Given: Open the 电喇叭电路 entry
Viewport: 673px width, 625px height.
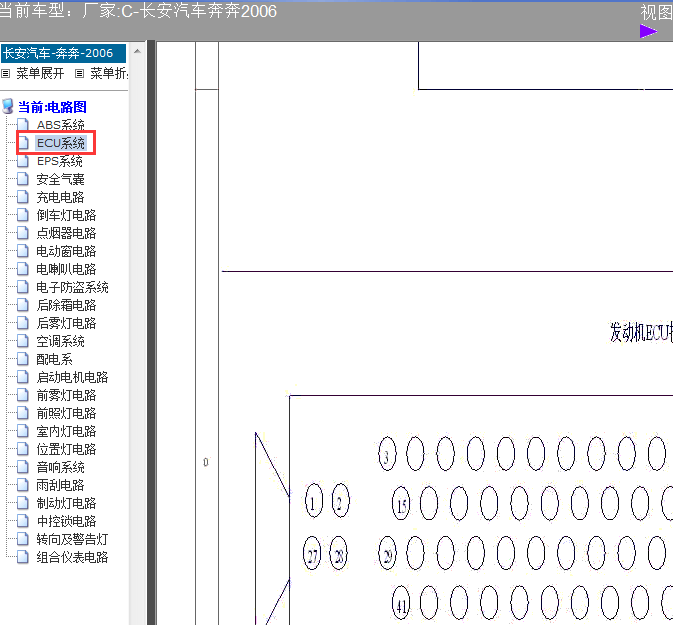Looking at the screenshot, I should tap(67, 269).
